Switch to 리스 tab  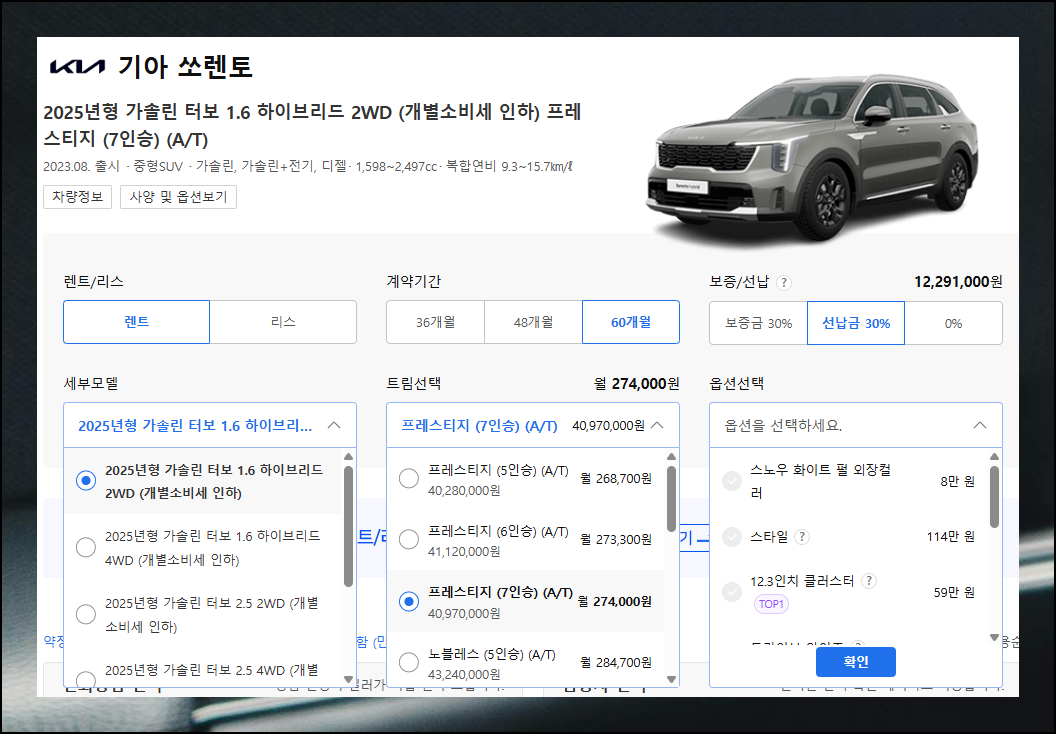coord(283,322)
